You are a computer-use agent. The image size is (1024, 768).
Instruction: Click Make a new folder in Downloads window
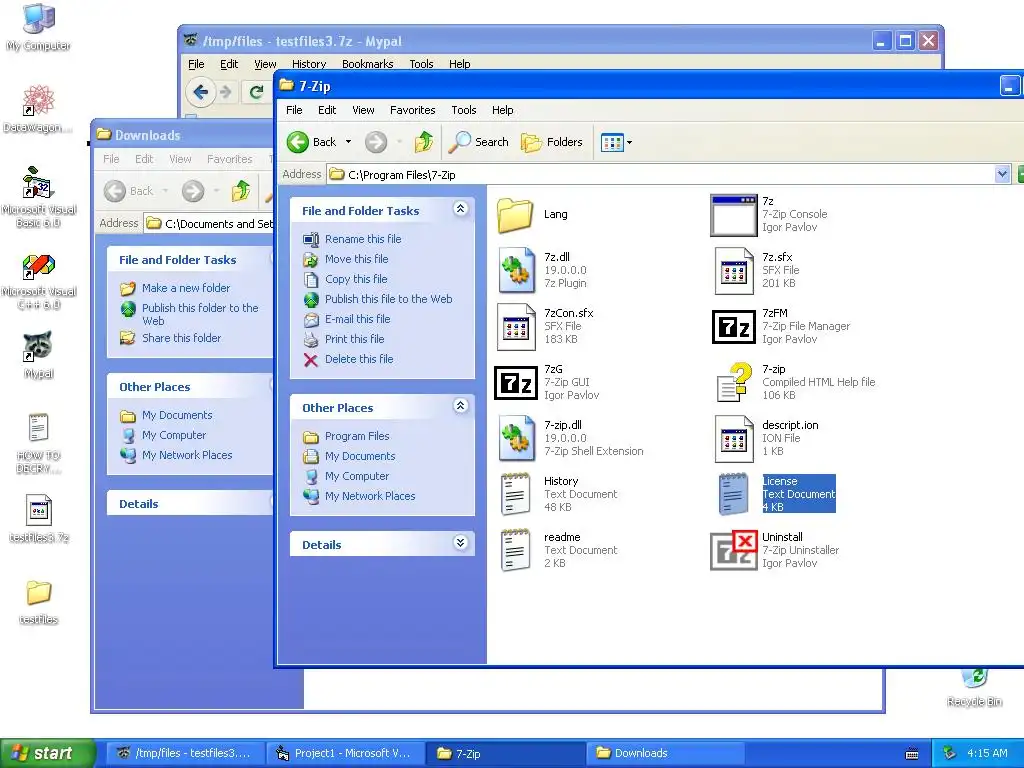[186, 288]
